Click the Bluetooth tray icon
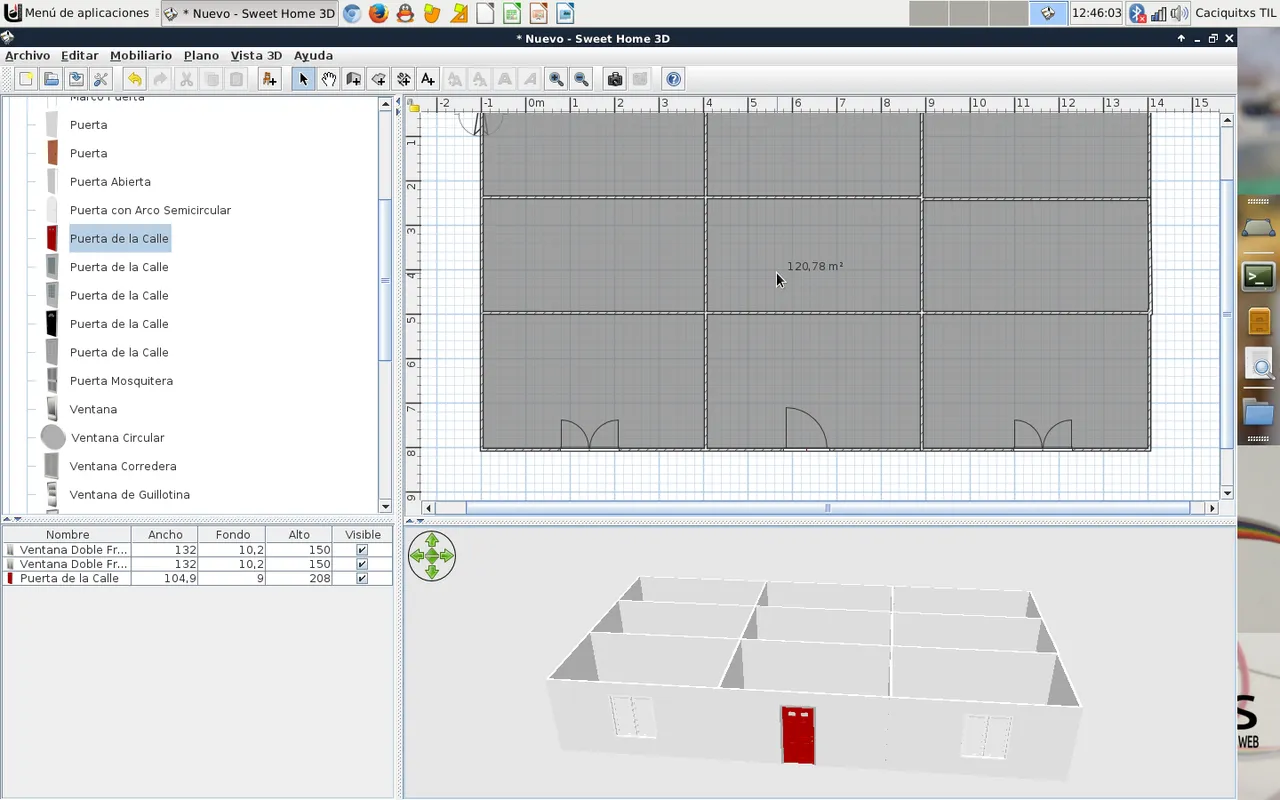The height and width of the screenshot is (800, 1280). click(1138, 13)
